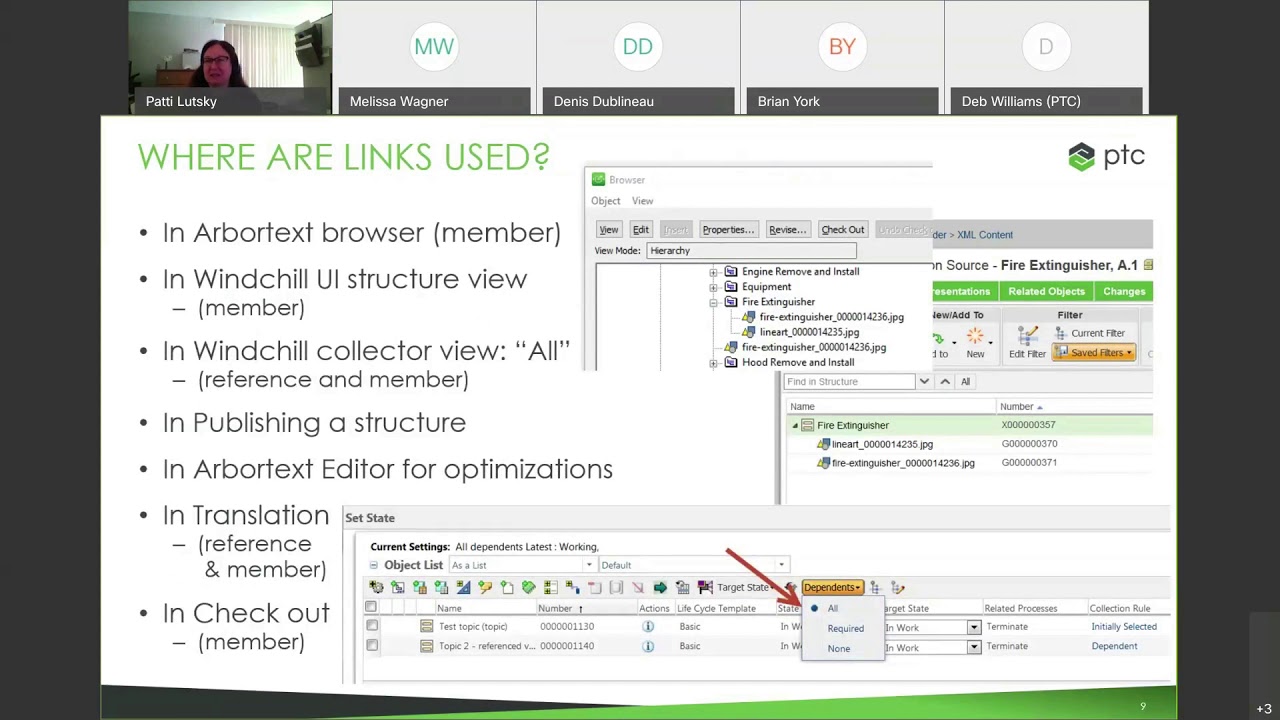The height and width of the screenshot is (720, 1280).
Task: Click folder icon beside Engine Remove and Install
Action: point(731,272)
